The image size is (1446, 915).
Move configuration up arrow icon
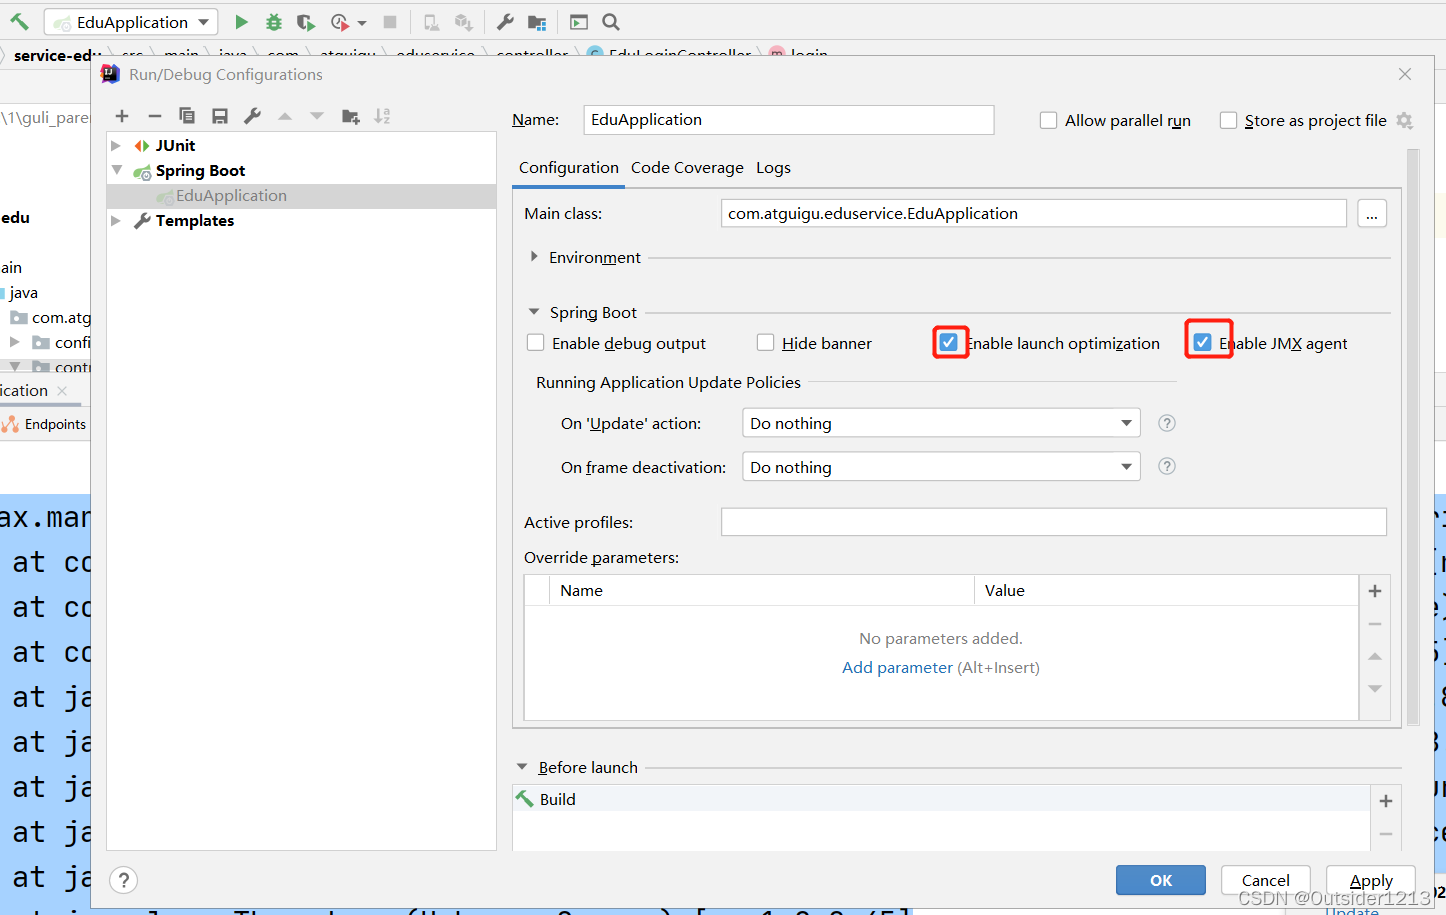tap(285, 116)
